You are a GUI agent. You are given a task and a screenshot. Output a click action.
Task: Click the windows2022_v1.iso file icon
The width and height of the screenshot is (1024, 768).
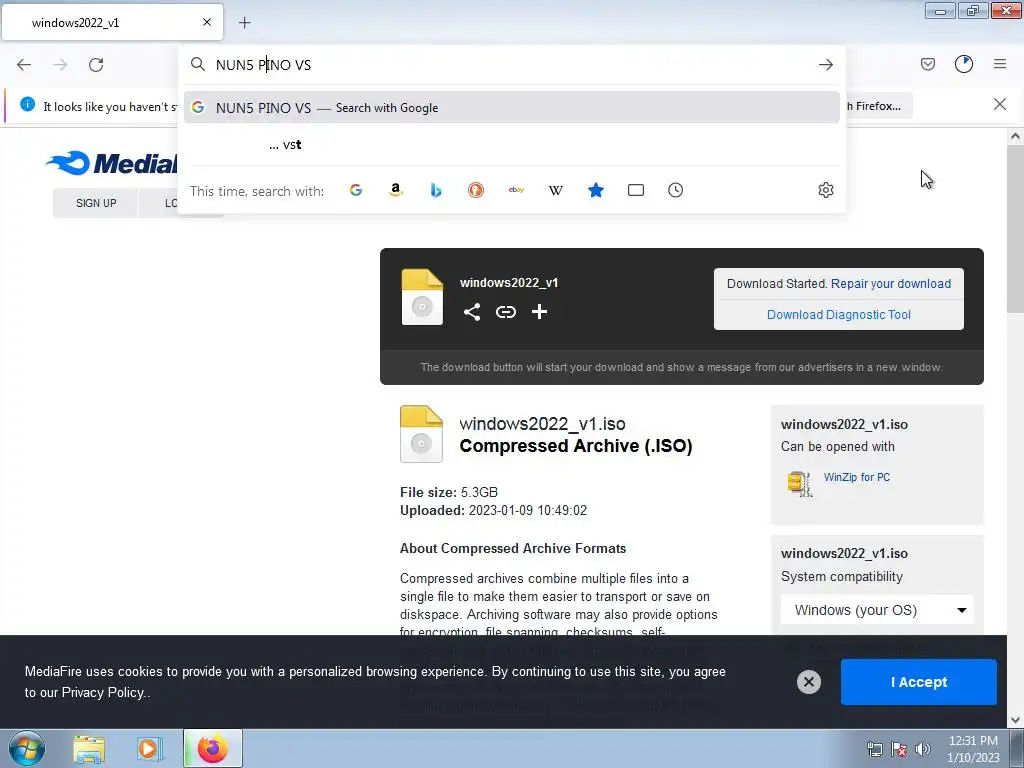(x=421, y=434)
